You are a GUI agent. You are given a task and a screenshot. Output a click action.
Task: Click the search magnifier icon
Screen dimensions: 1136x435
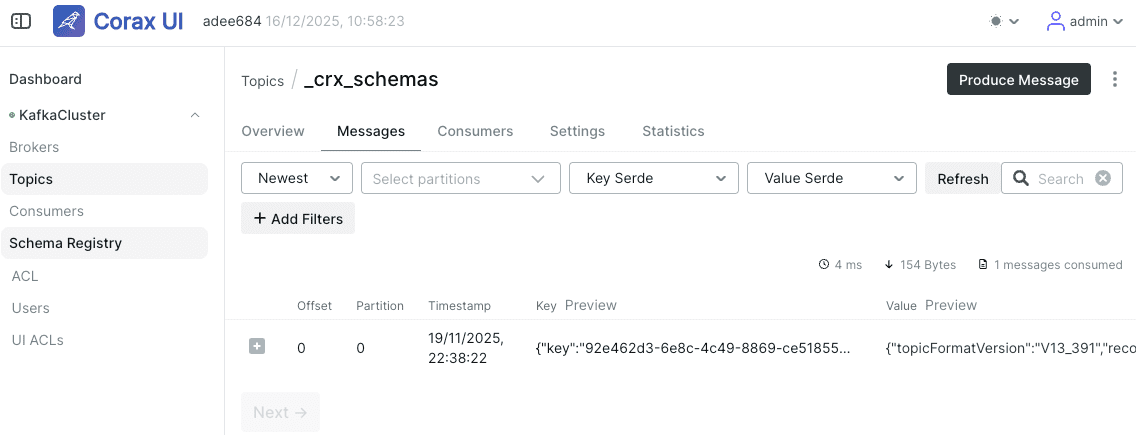1022,178
